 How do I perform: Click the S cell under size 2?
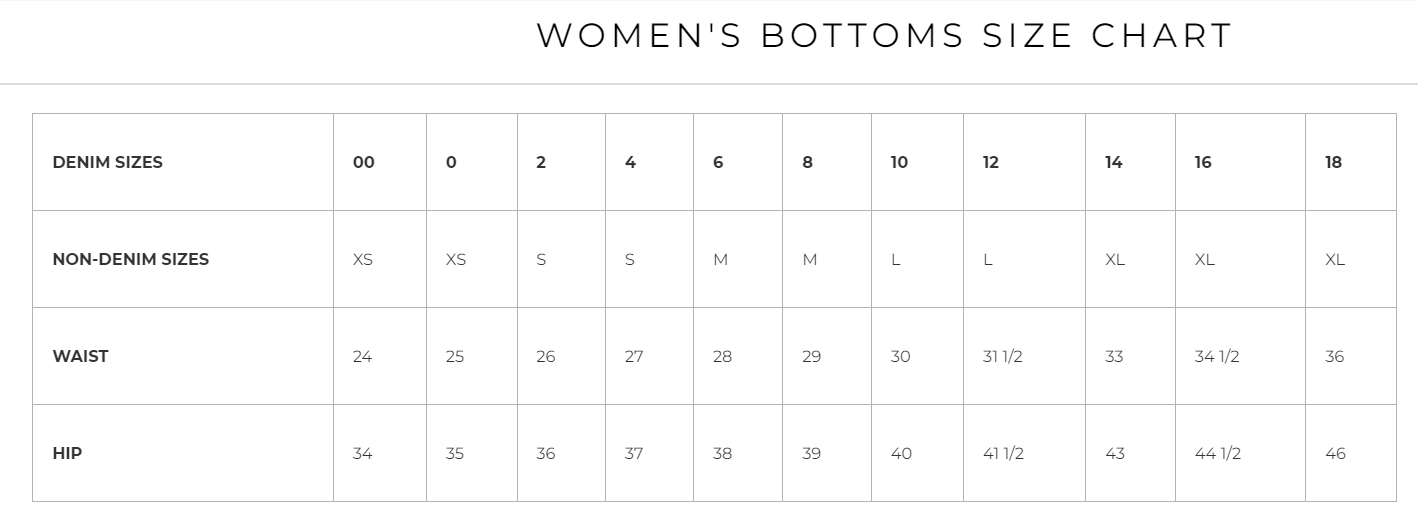pos(541,259)
